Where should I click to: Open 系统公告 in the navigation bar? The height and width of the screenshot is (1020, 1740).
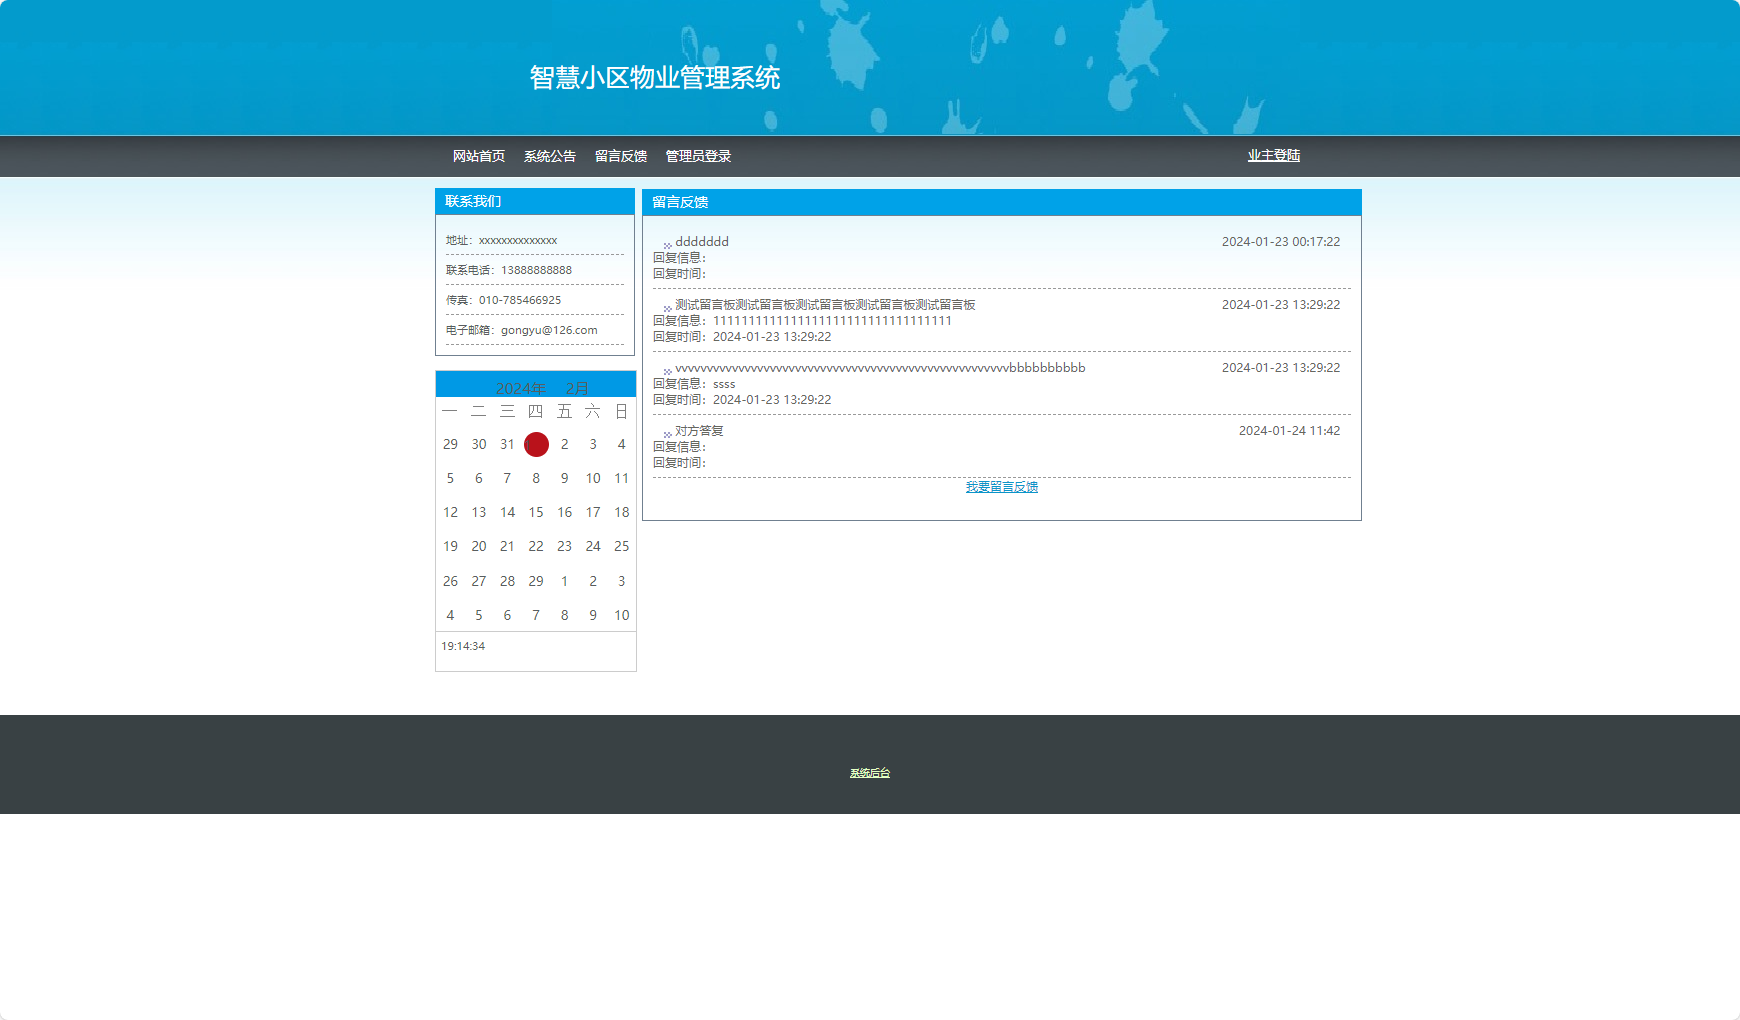coord(548,155)
